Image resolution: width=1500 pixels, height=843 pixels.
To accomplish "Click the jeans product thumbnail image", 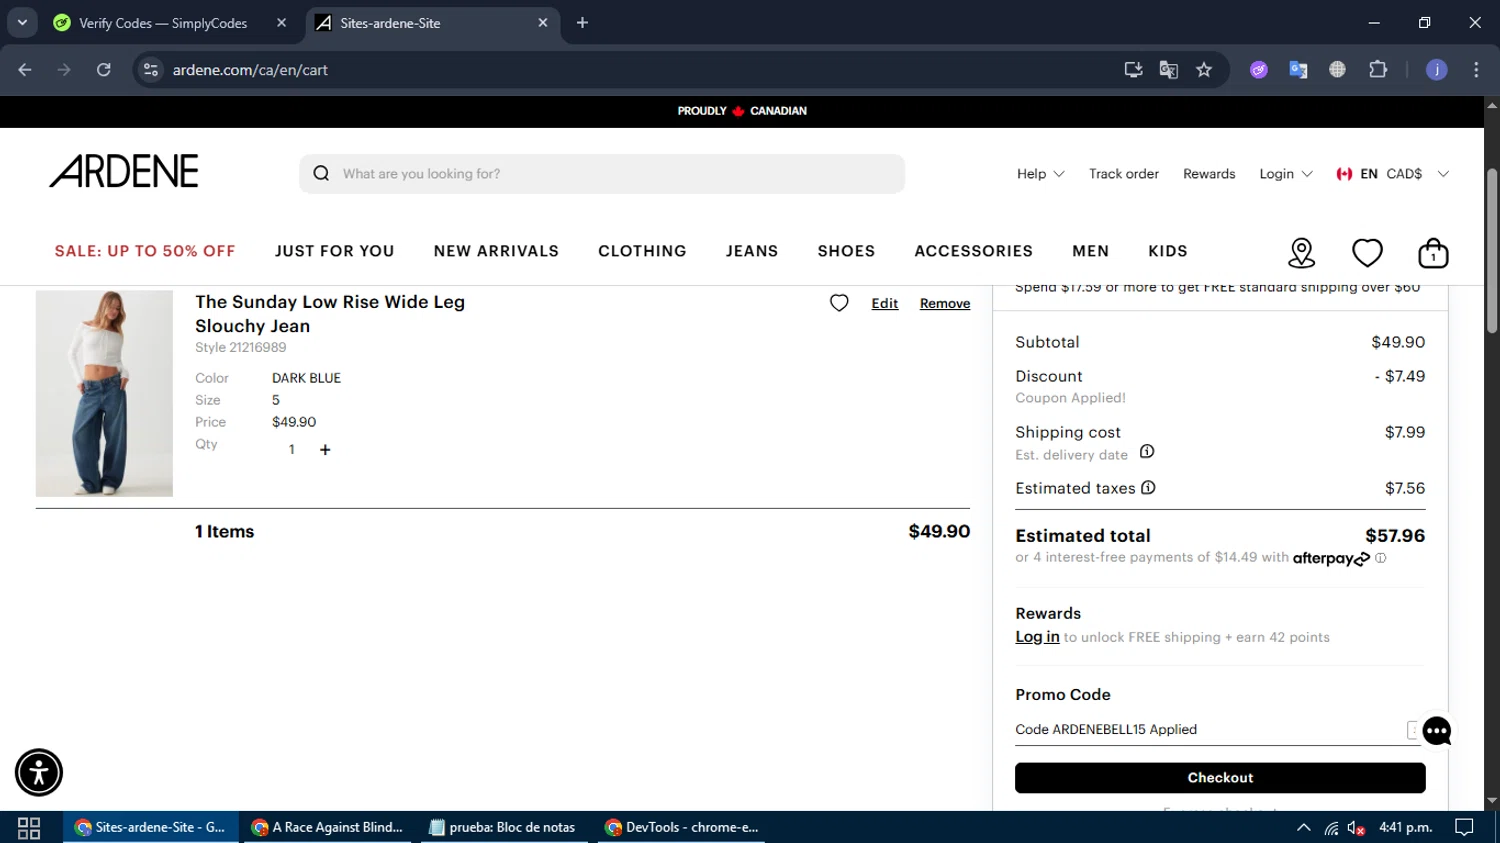I will [104, 393].
